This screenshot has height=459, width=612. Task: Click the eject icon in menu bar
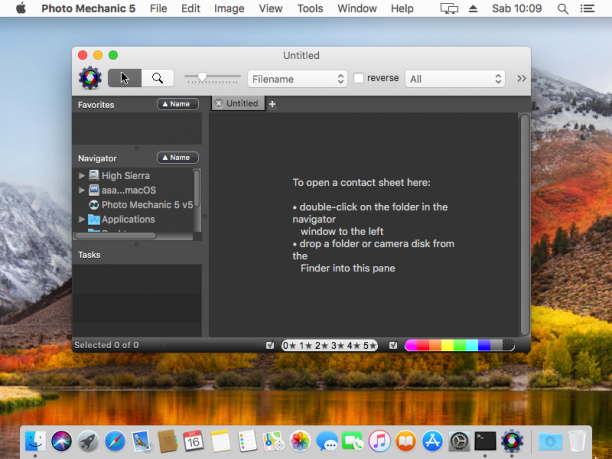(473, 8)
